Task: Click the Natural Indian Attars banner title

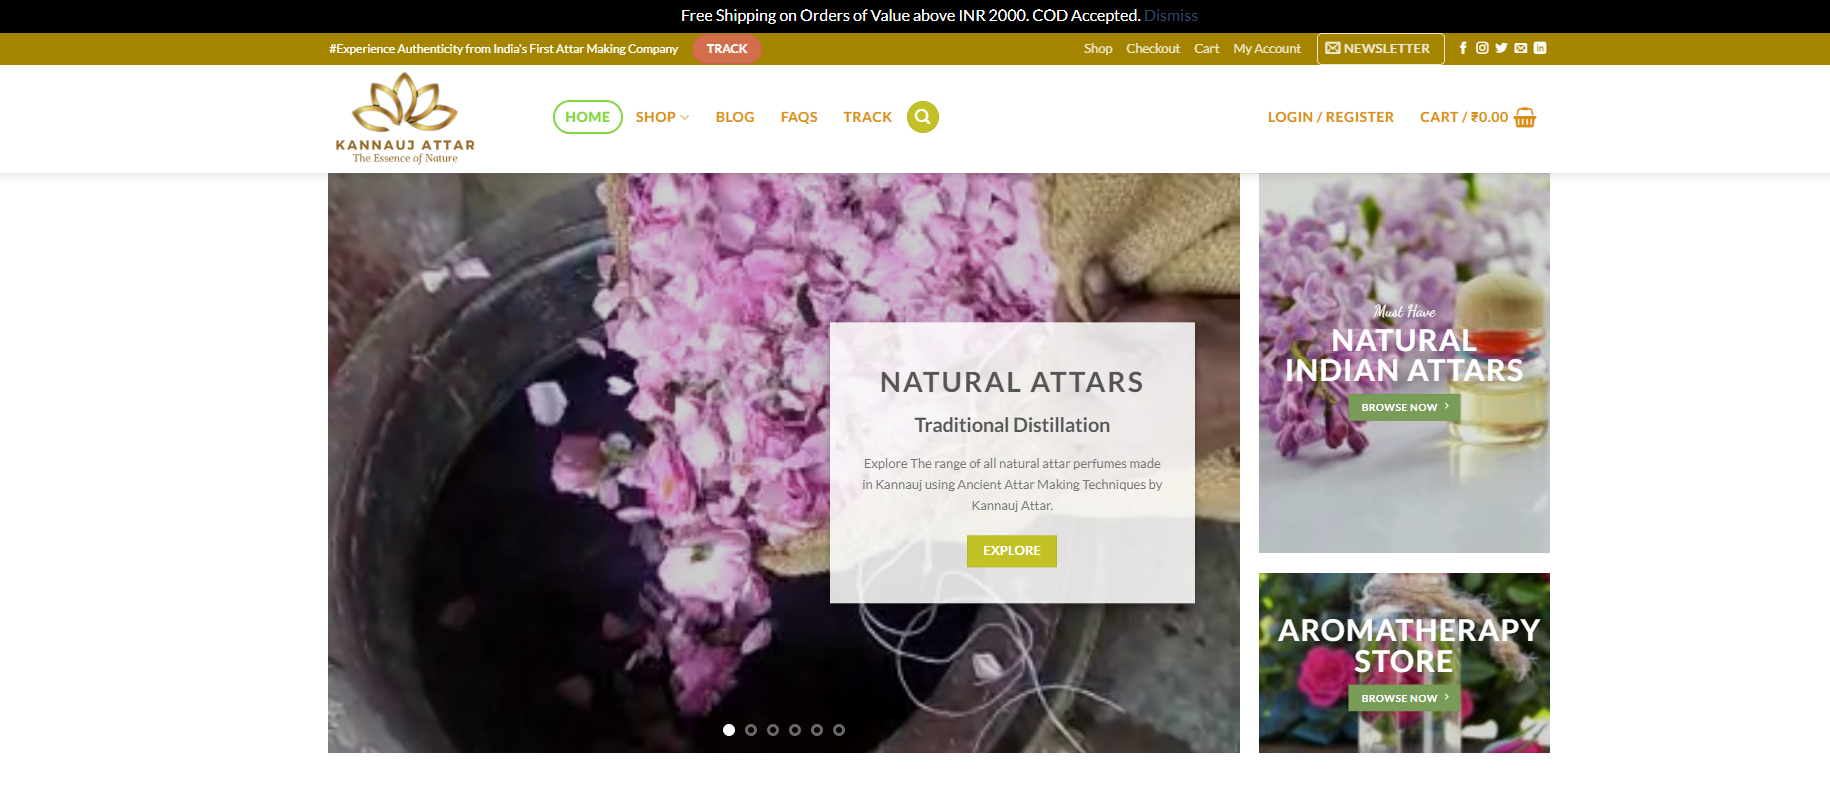Action: pos(1404,355)
